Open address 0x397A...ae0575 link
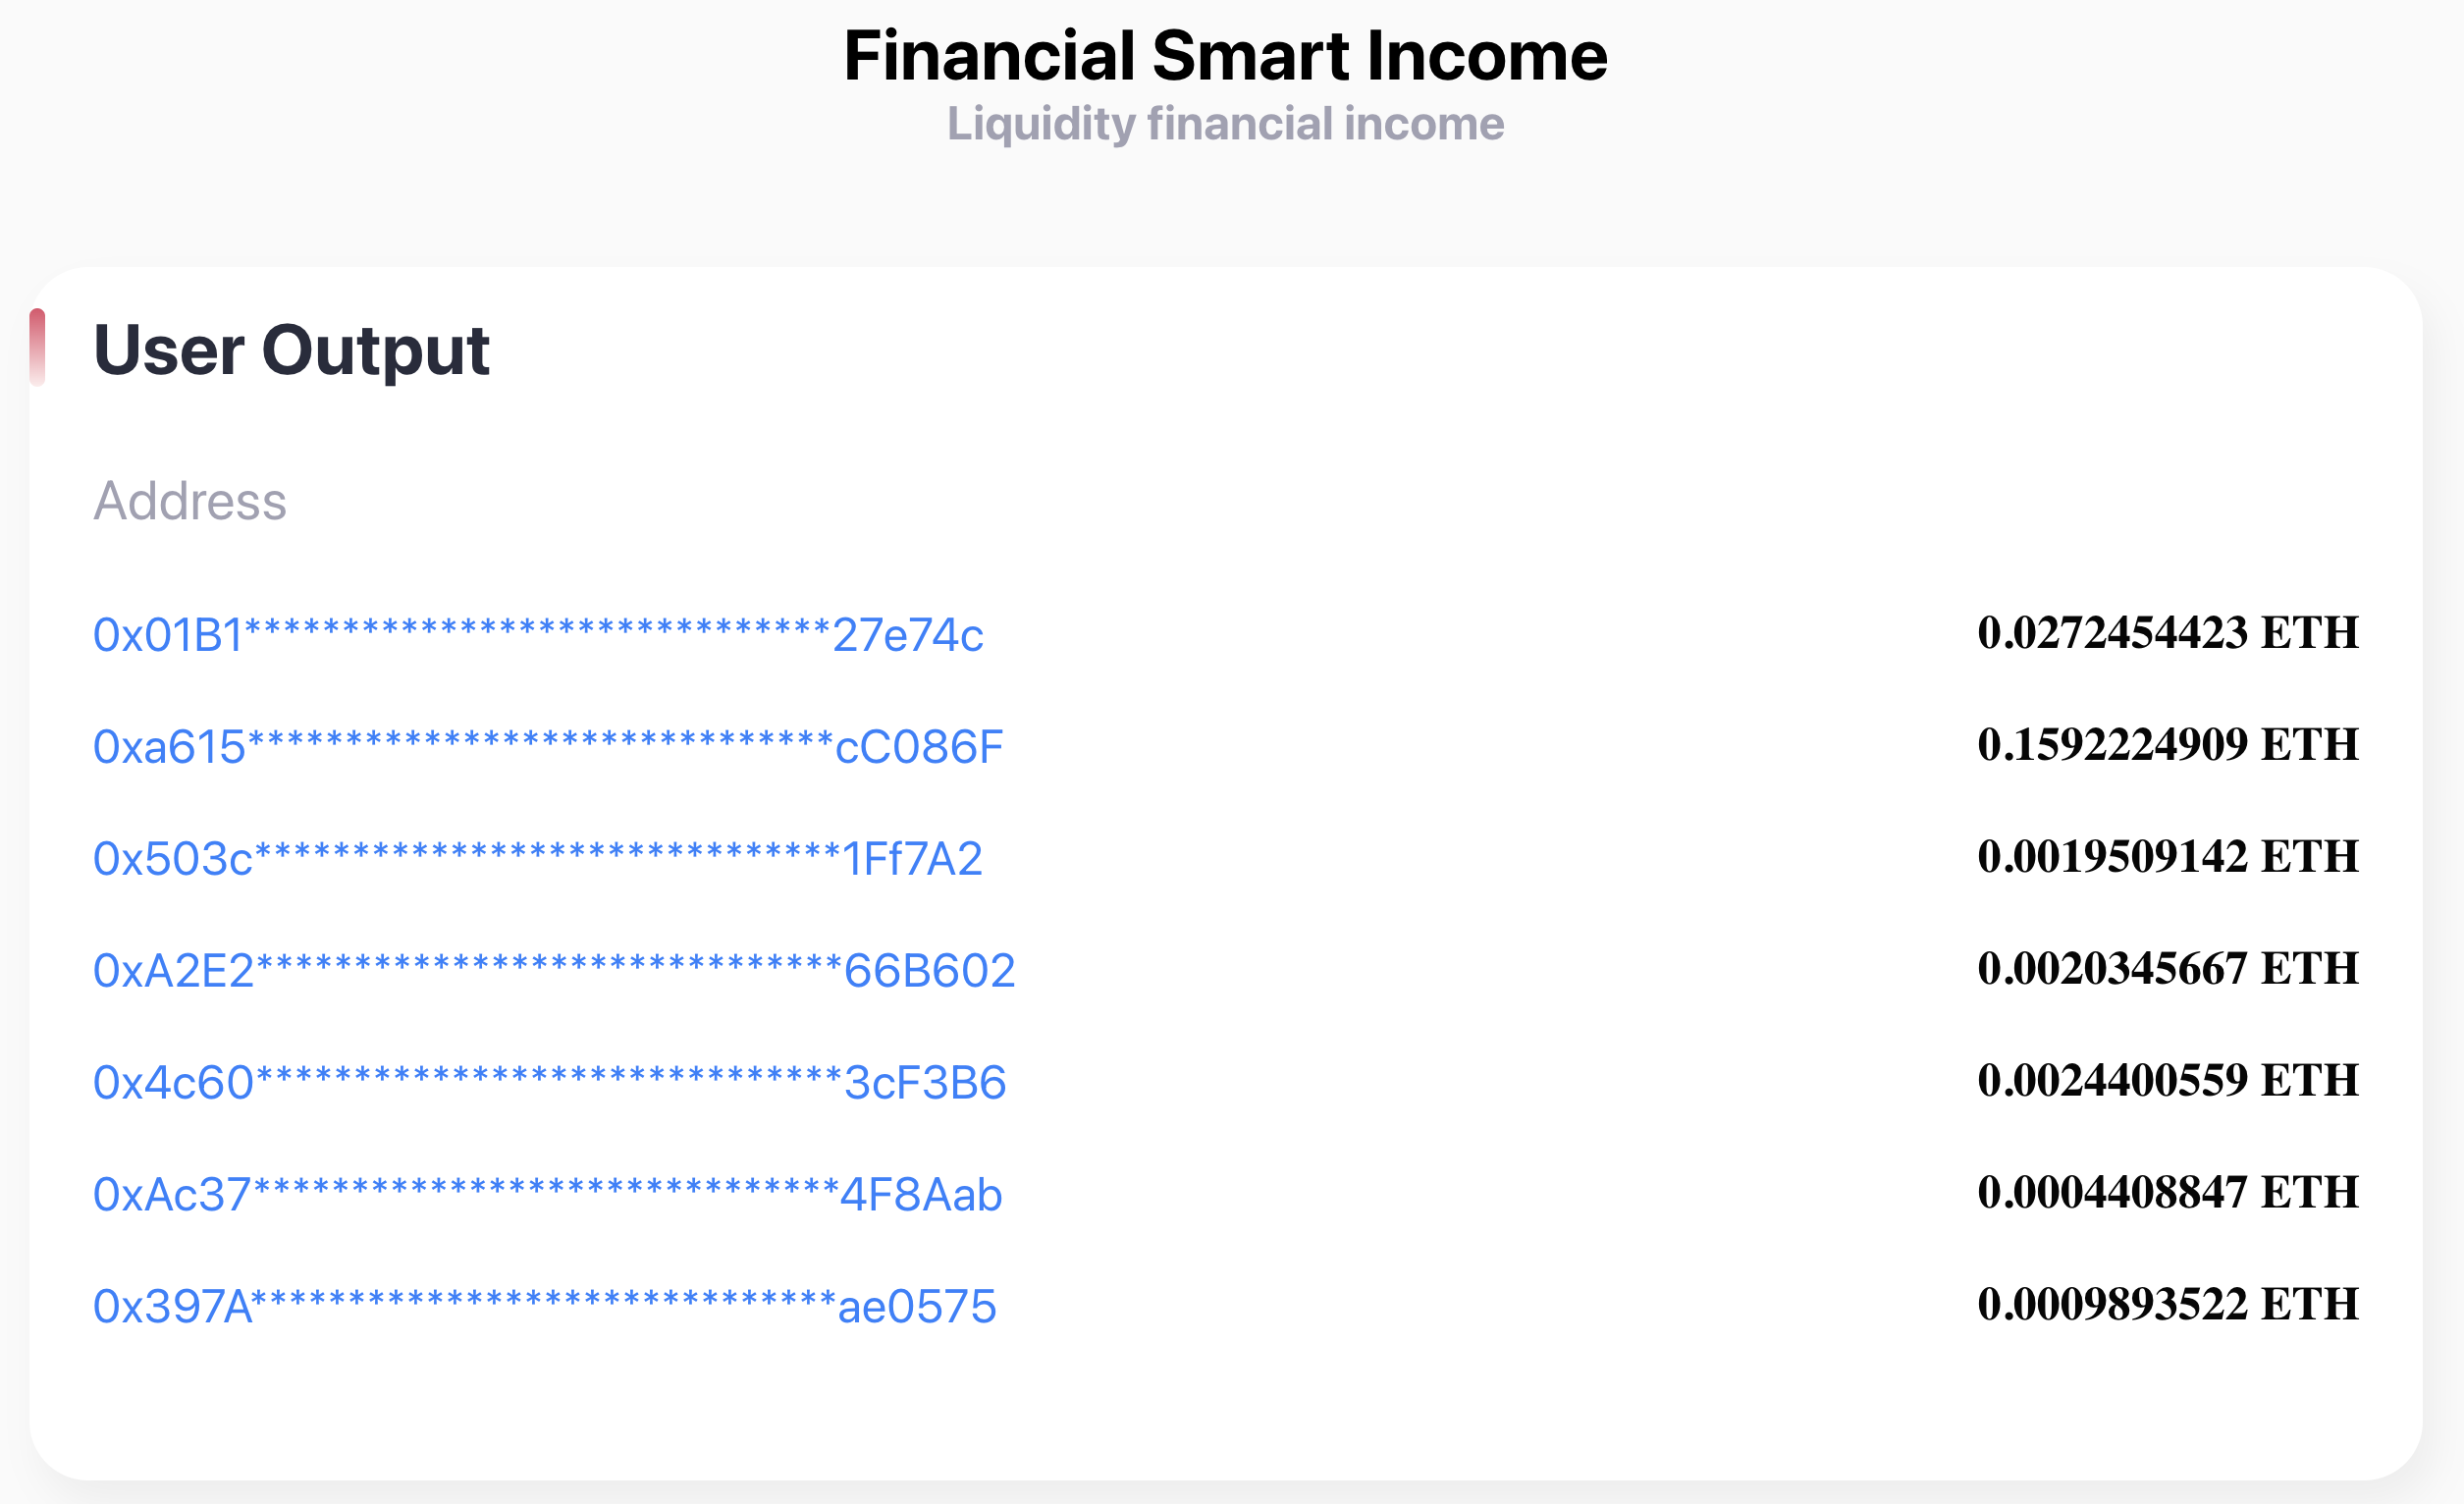The width and height of the screenshot is (2464, 1504). point(545,1307)
